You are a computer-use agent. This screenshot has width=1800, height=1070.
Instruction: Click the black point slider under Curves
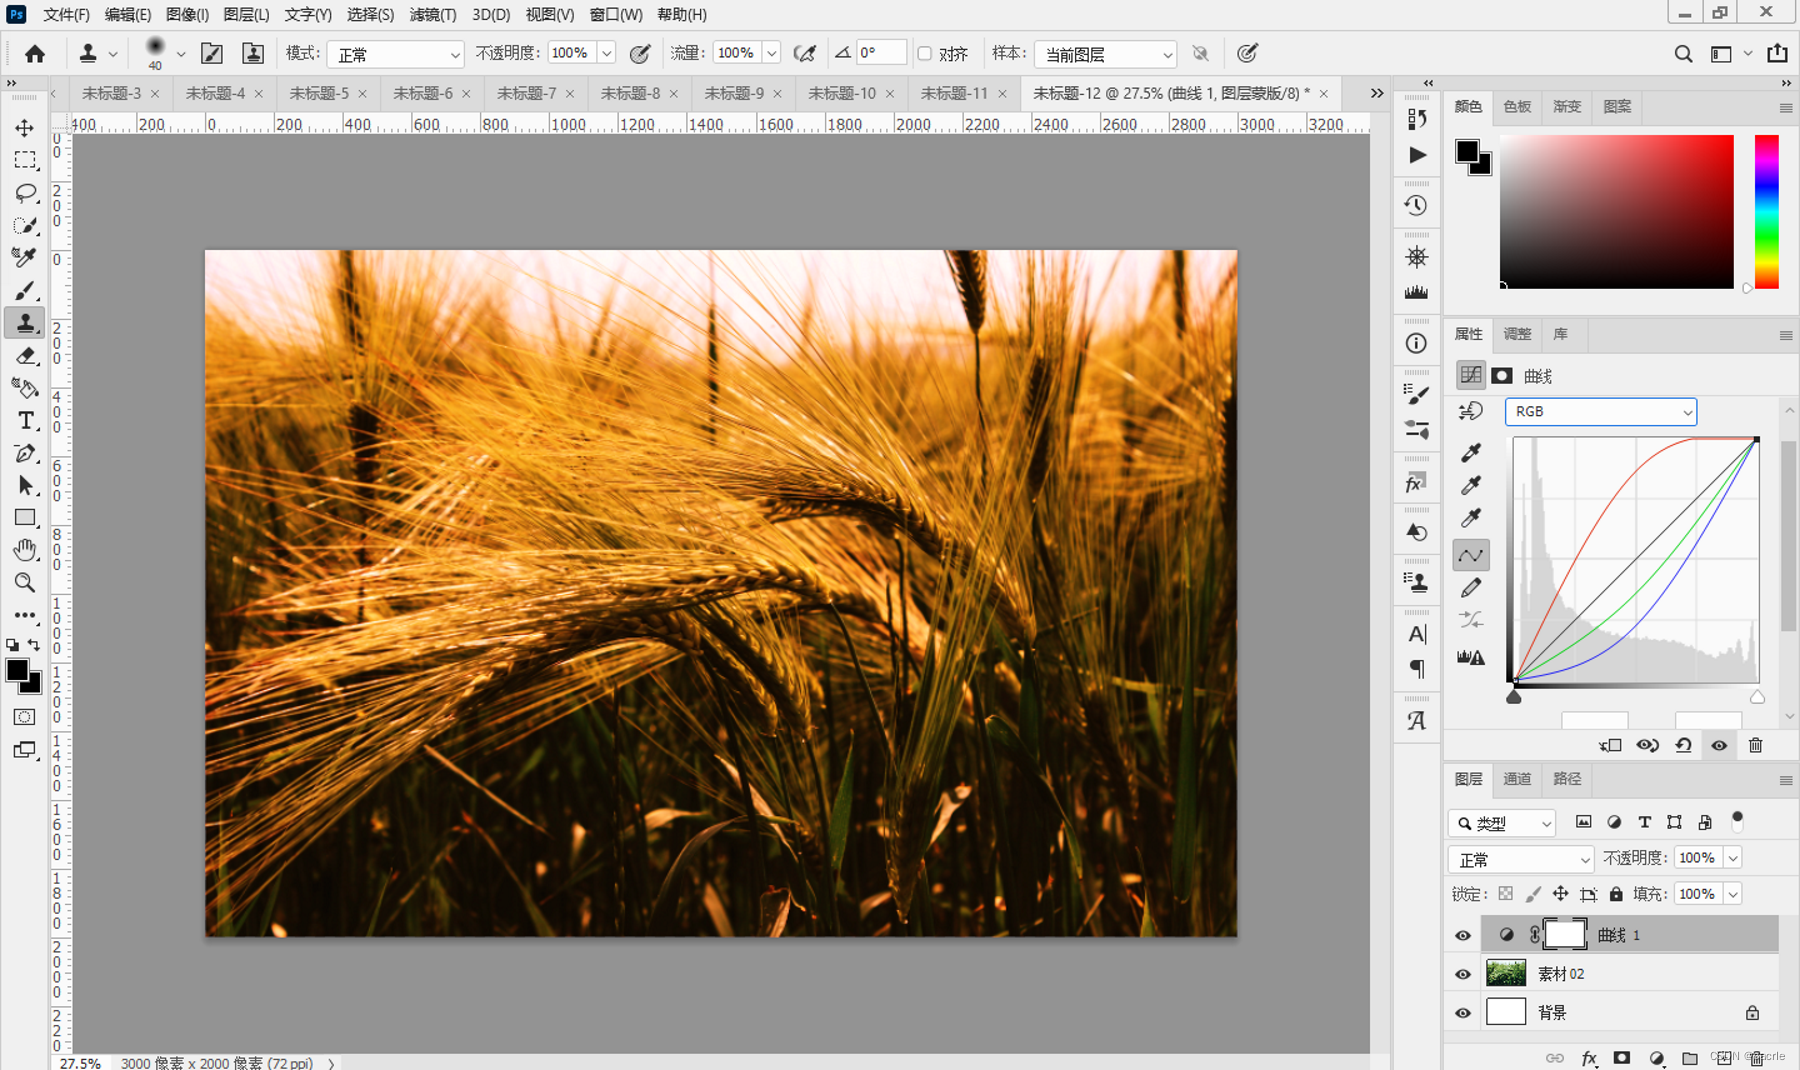[x=1514, y=697]
